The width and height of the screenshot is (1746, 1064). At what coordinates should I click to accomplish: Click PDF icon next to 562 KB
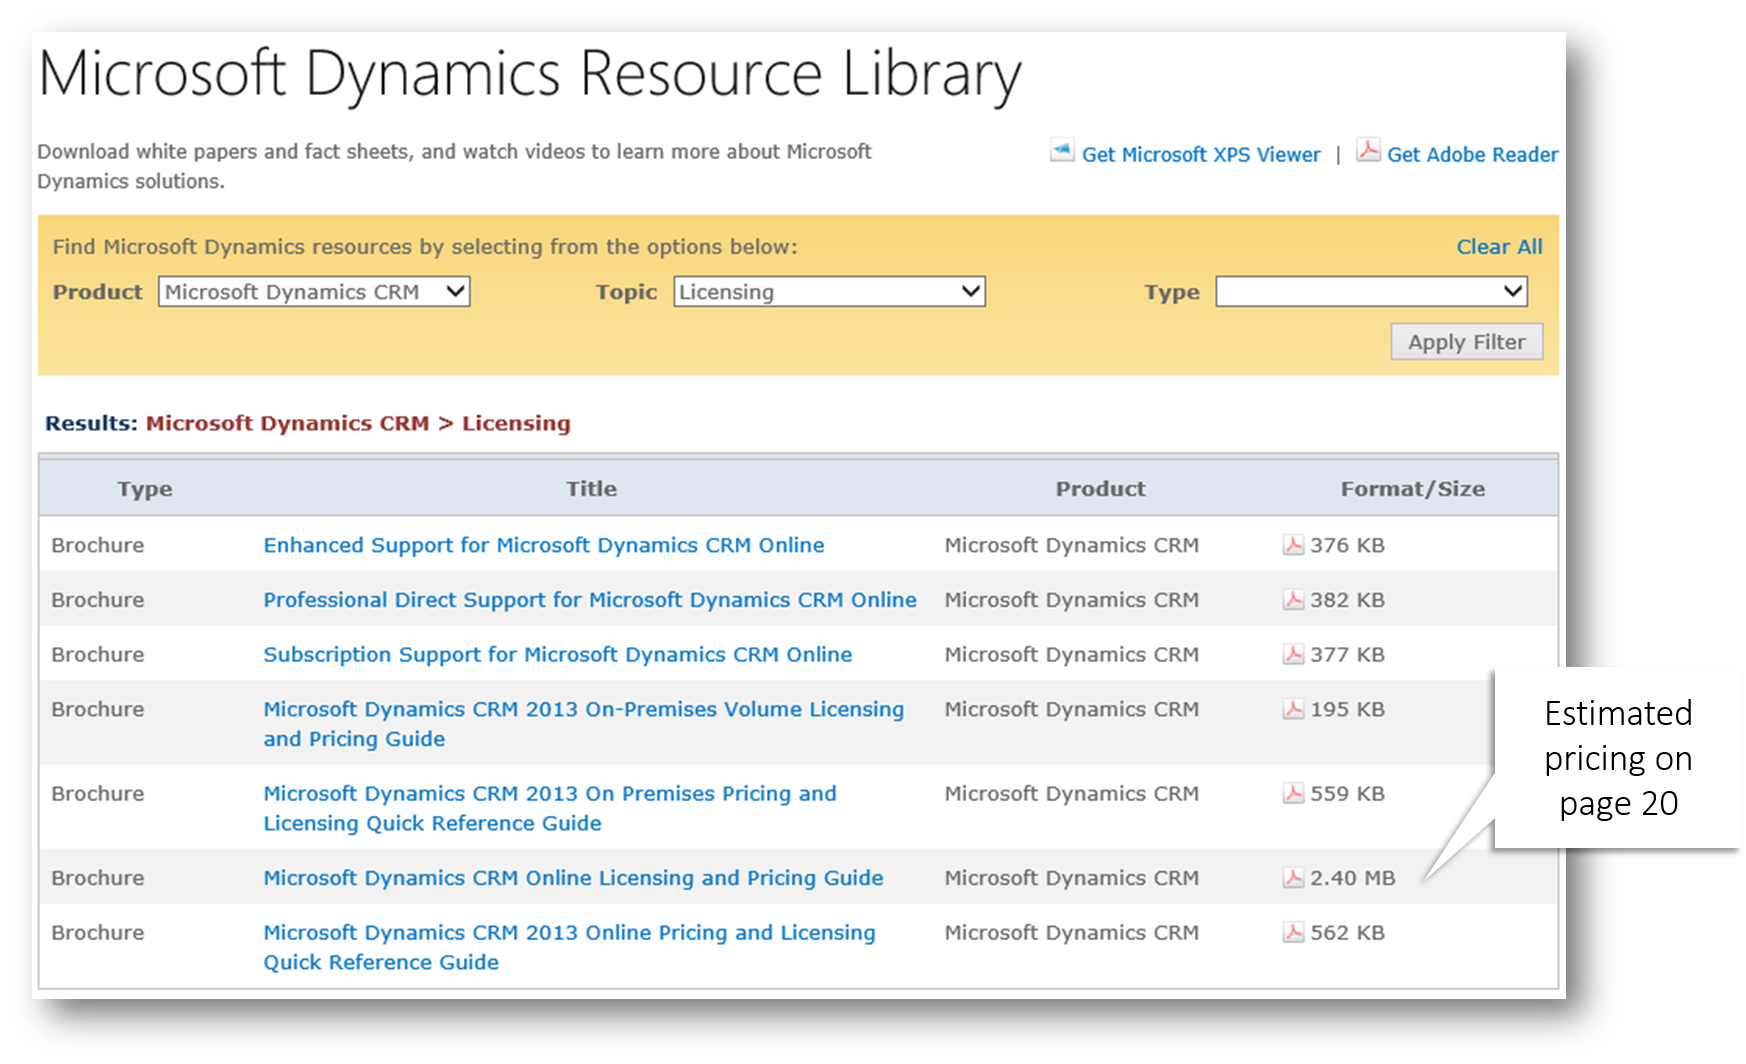(1293, 932)
